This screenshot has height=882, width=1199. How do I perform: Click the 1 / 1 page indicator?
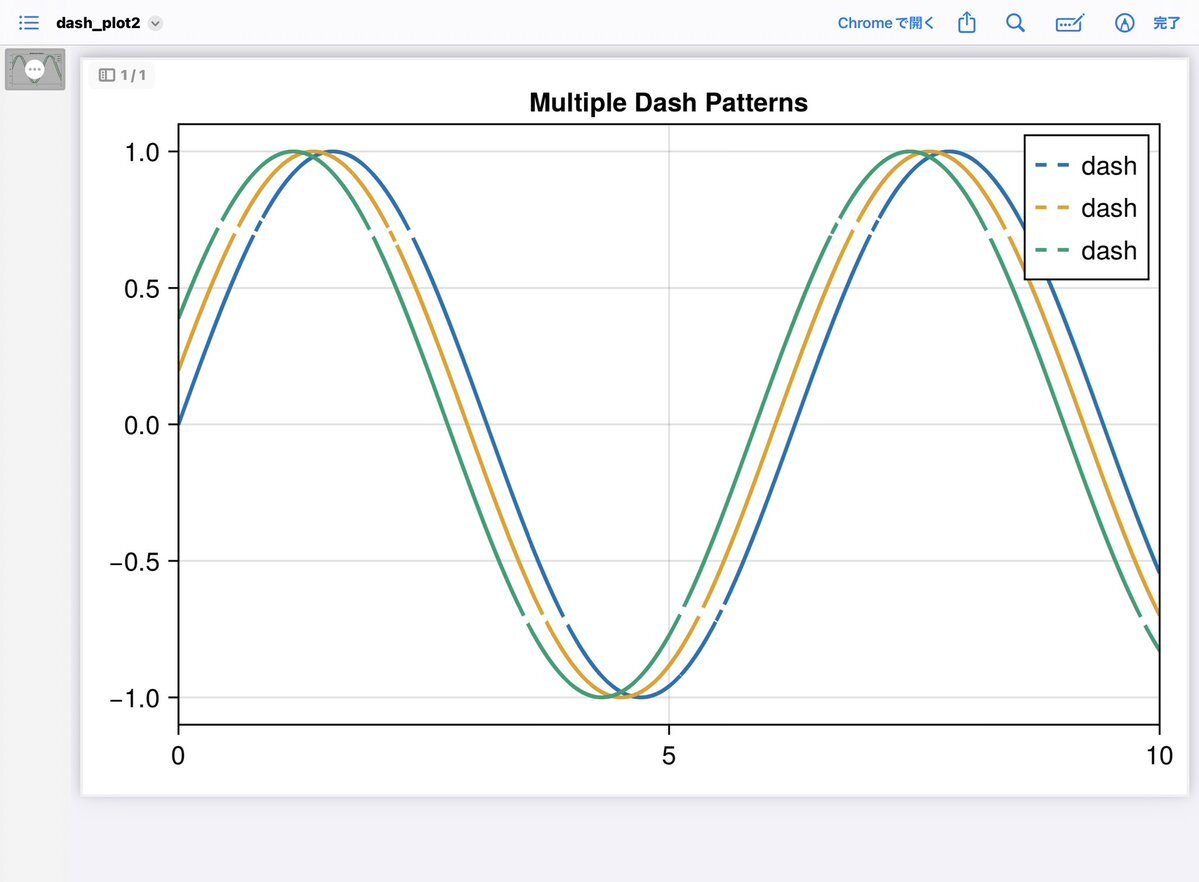122,75
